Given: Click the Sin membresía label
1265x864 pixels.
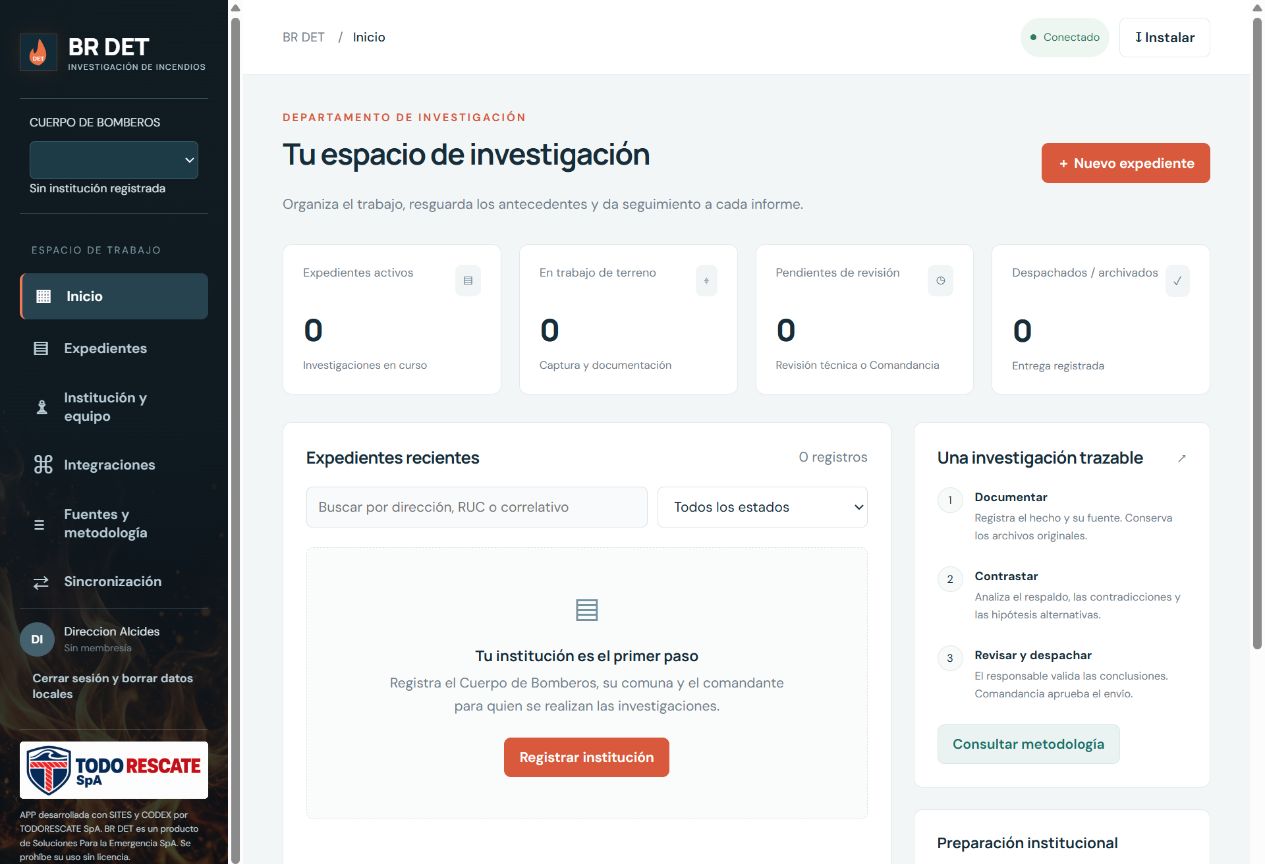Looking at the screenshot, I should 98,648.
